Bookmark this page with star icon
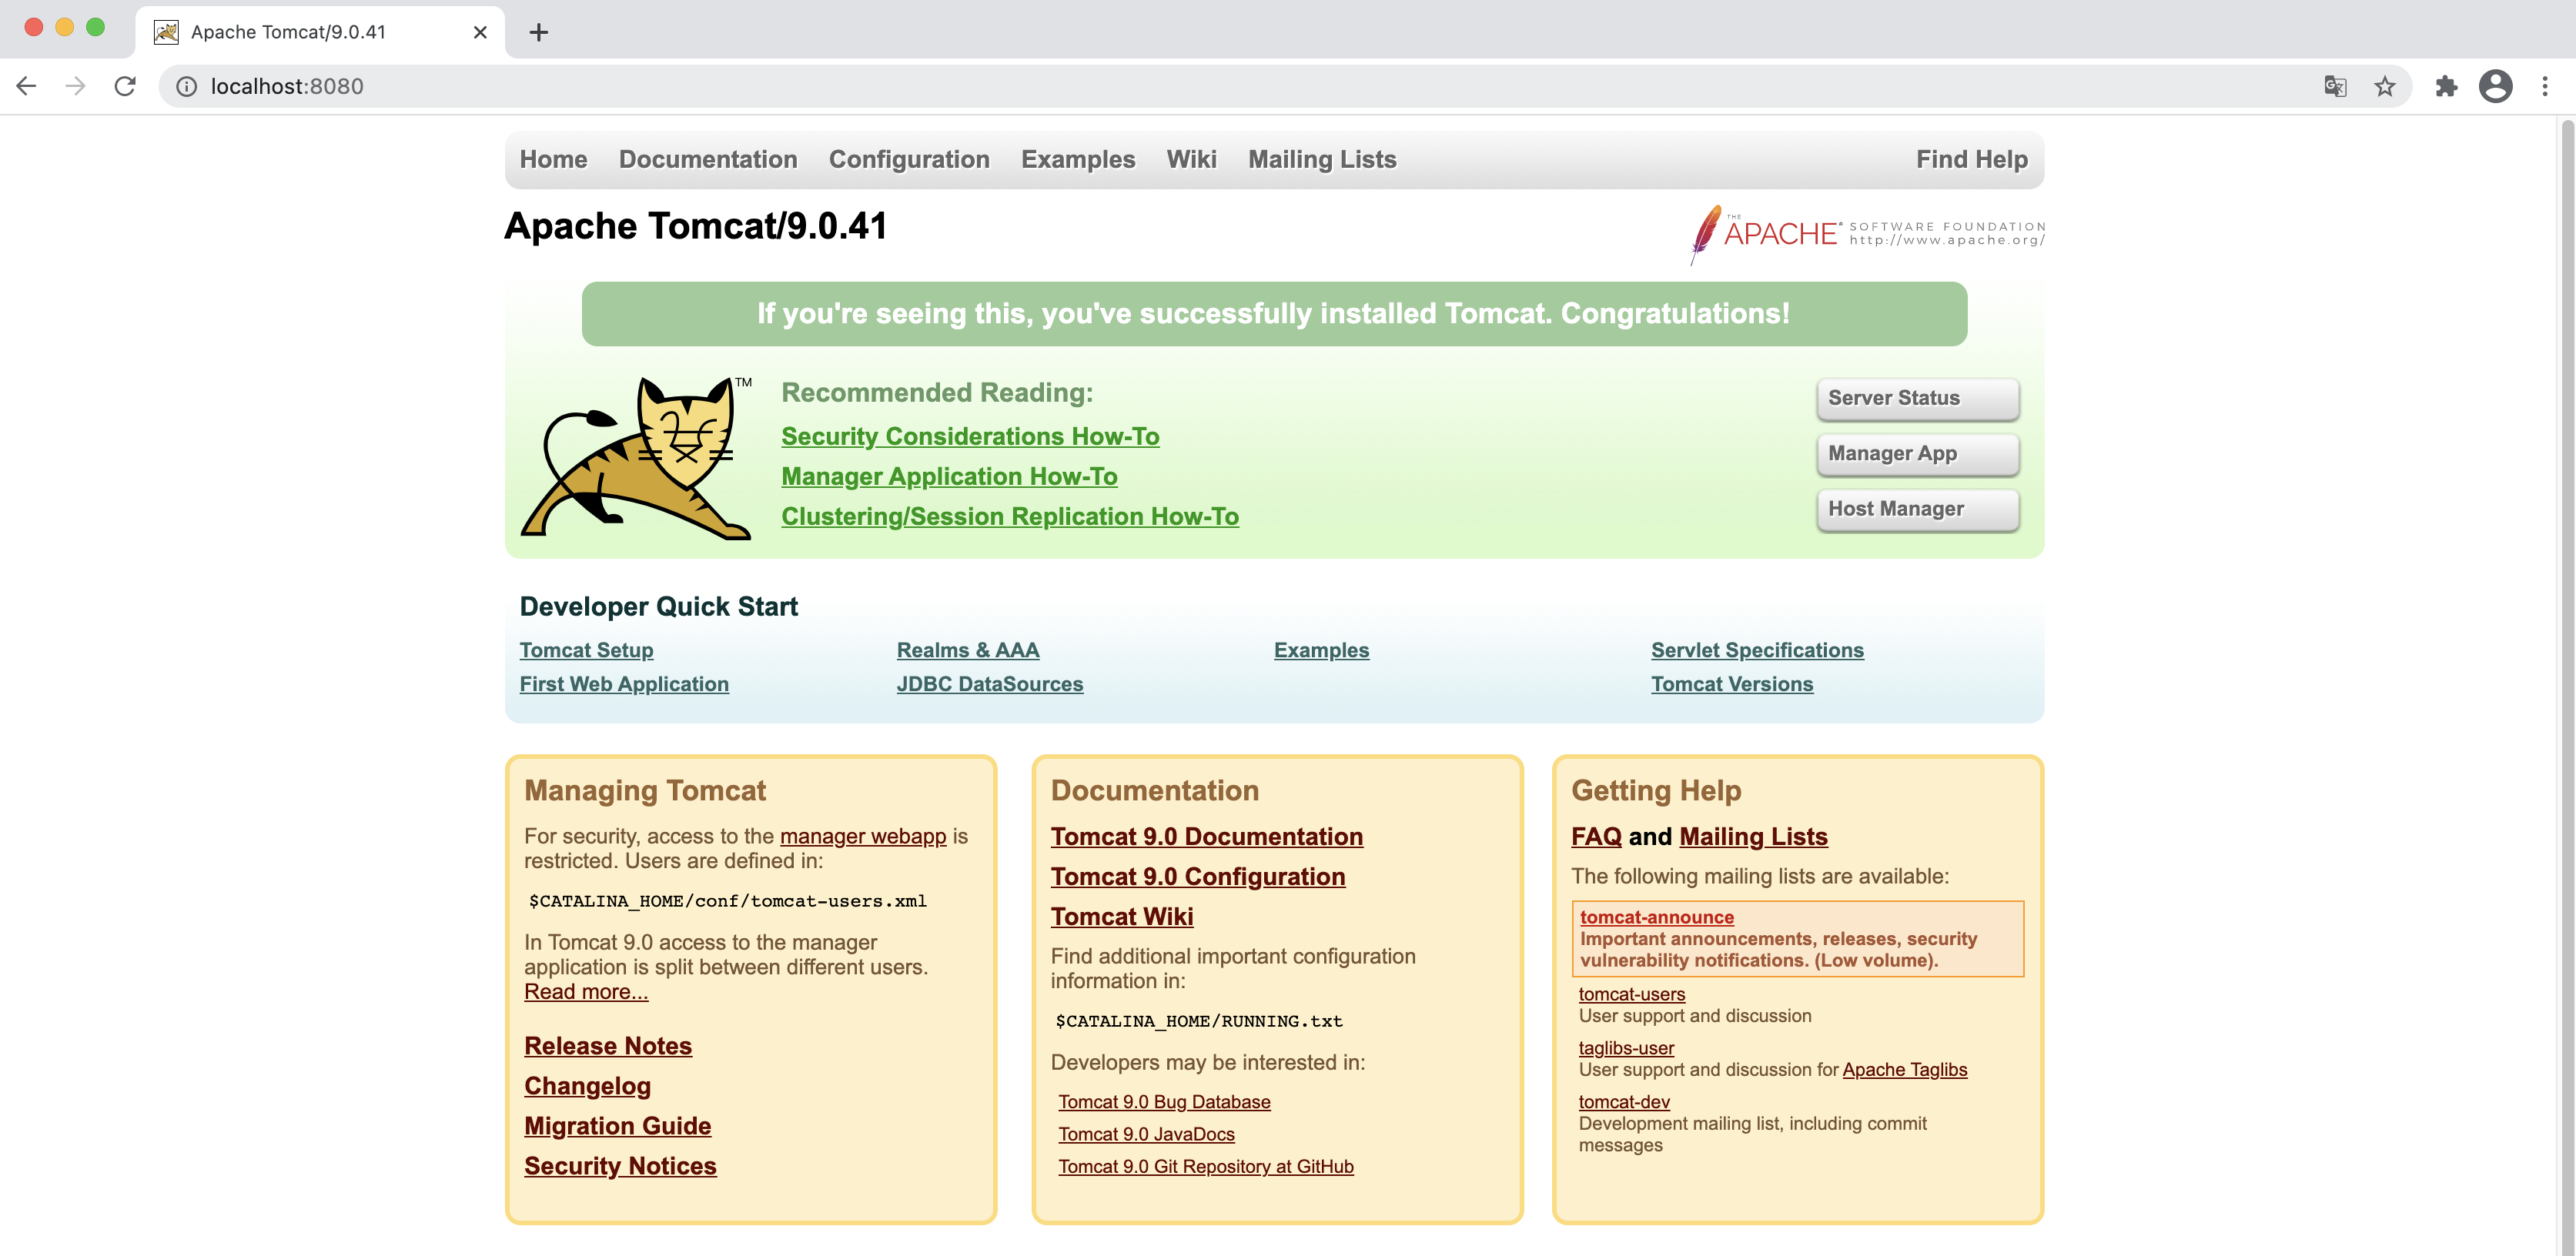Image resolution: width=2576 pixels, height=1256 pixels. coord(2385,86)
